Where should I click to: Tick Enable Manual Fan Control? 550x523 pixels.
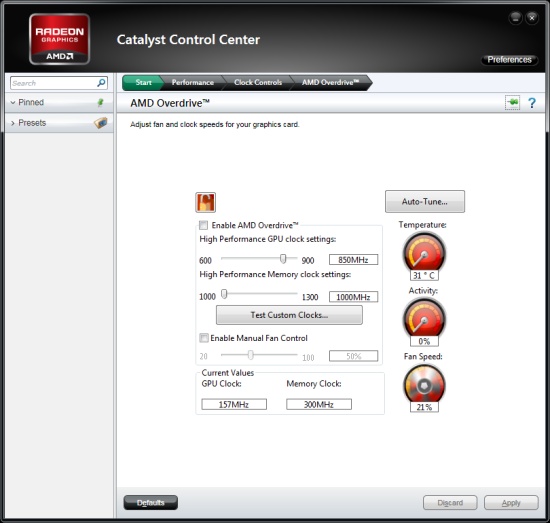[x=203, y=338]
